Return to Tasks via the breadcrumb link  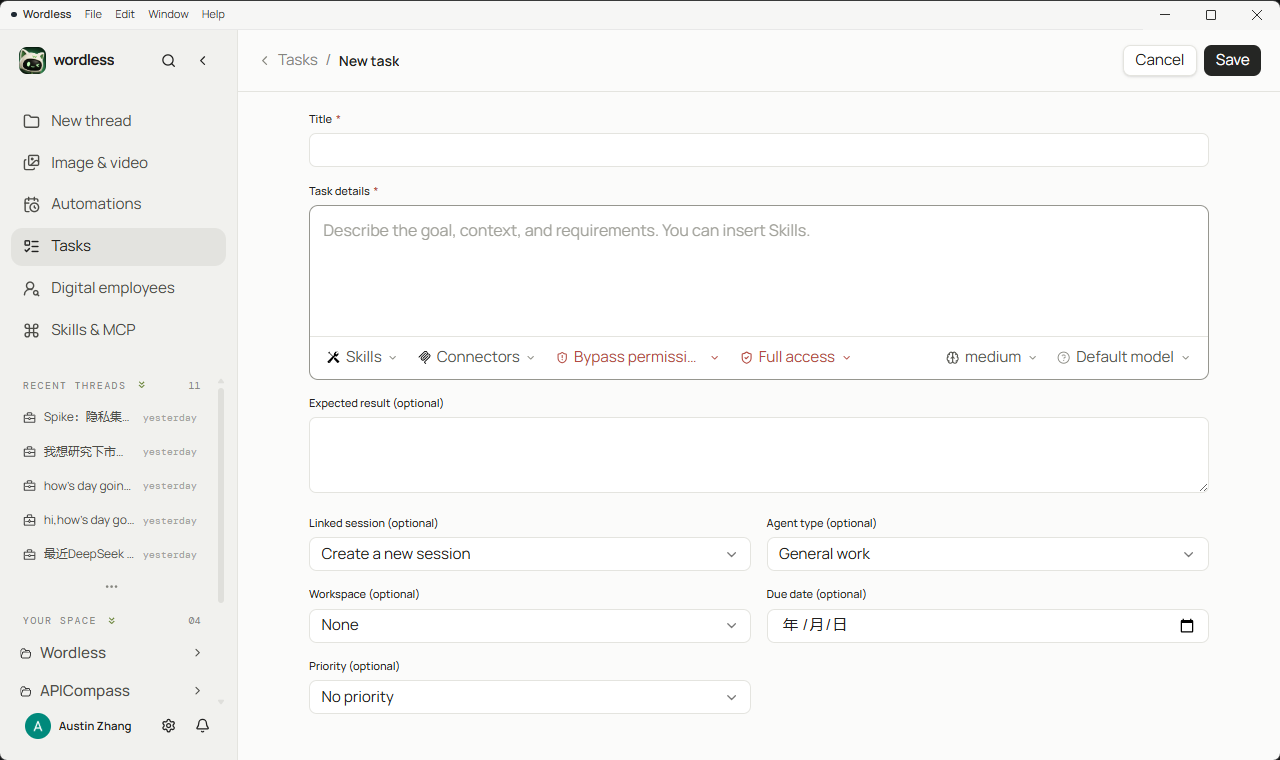tap(298, 60)
